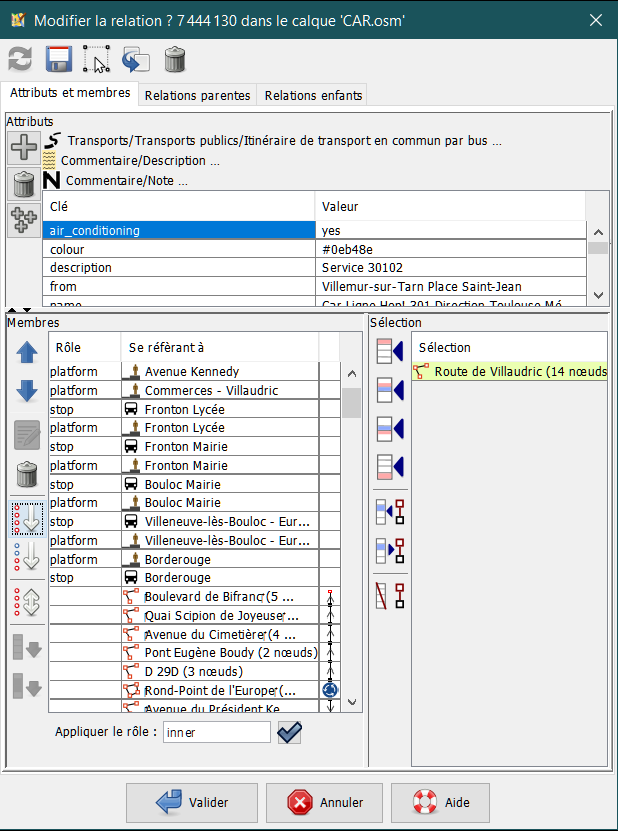
Task: Select Route de Villaudric in Sélection list
Action: [510, 371]
